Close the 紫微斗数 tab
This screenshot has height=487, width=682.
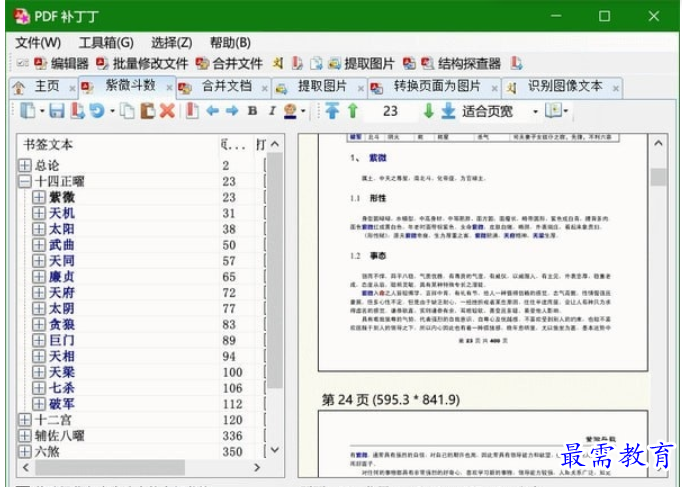[x=169, y=87]
